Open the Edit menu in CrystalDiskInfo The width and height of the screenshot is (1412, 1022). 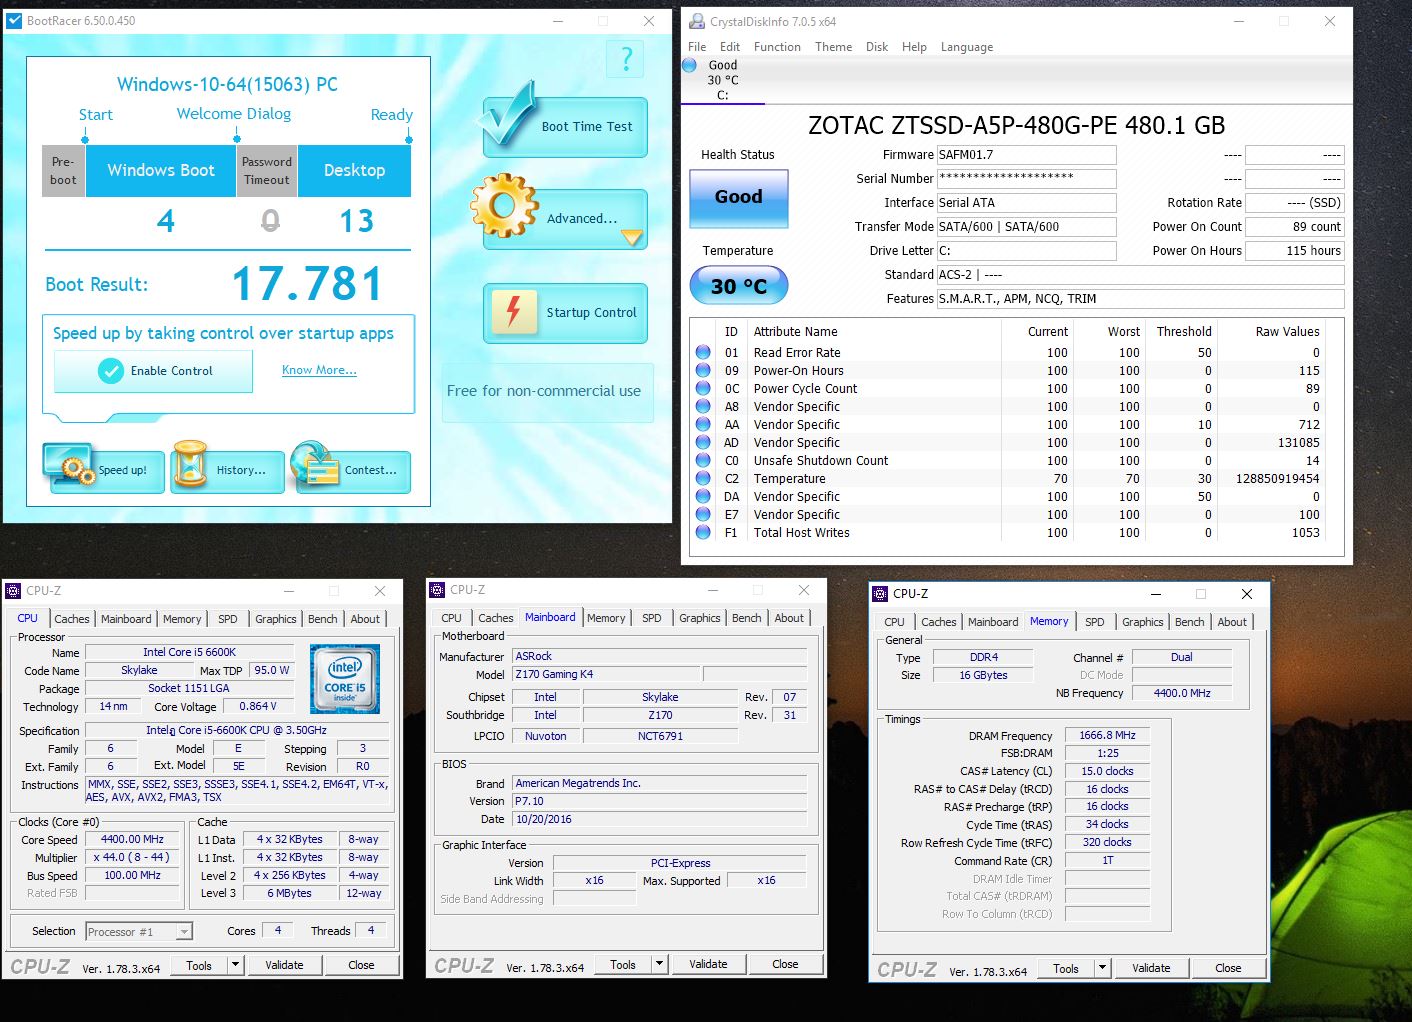730,47
